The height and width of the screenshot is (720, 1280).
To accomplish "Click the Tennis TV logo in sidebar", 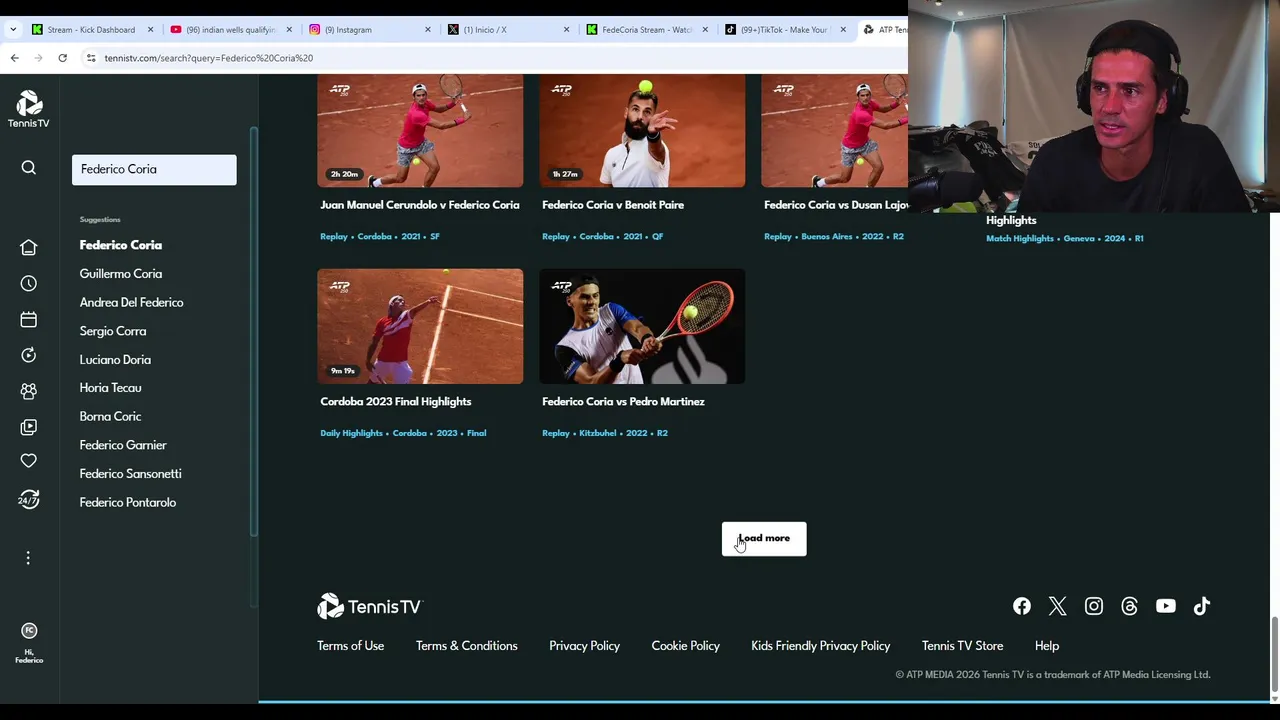I will 29,109.
